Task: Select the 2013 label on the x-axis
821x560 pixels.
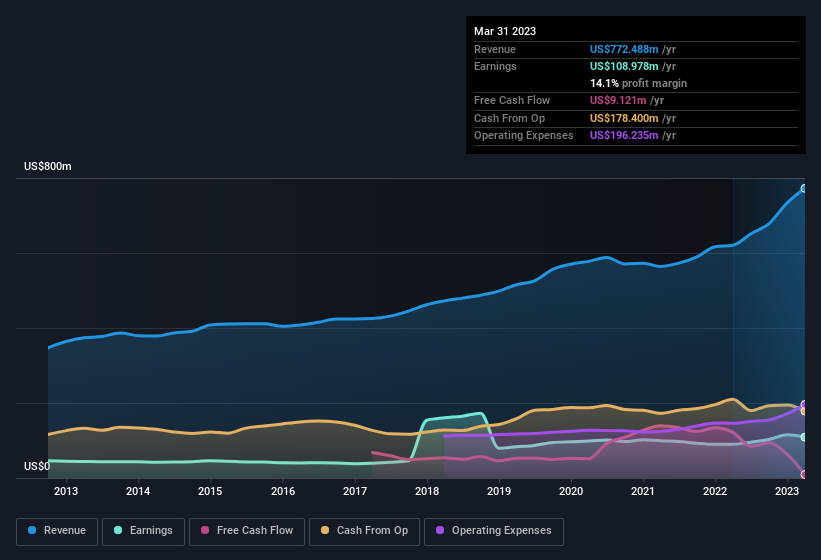Action: (66, 491)
